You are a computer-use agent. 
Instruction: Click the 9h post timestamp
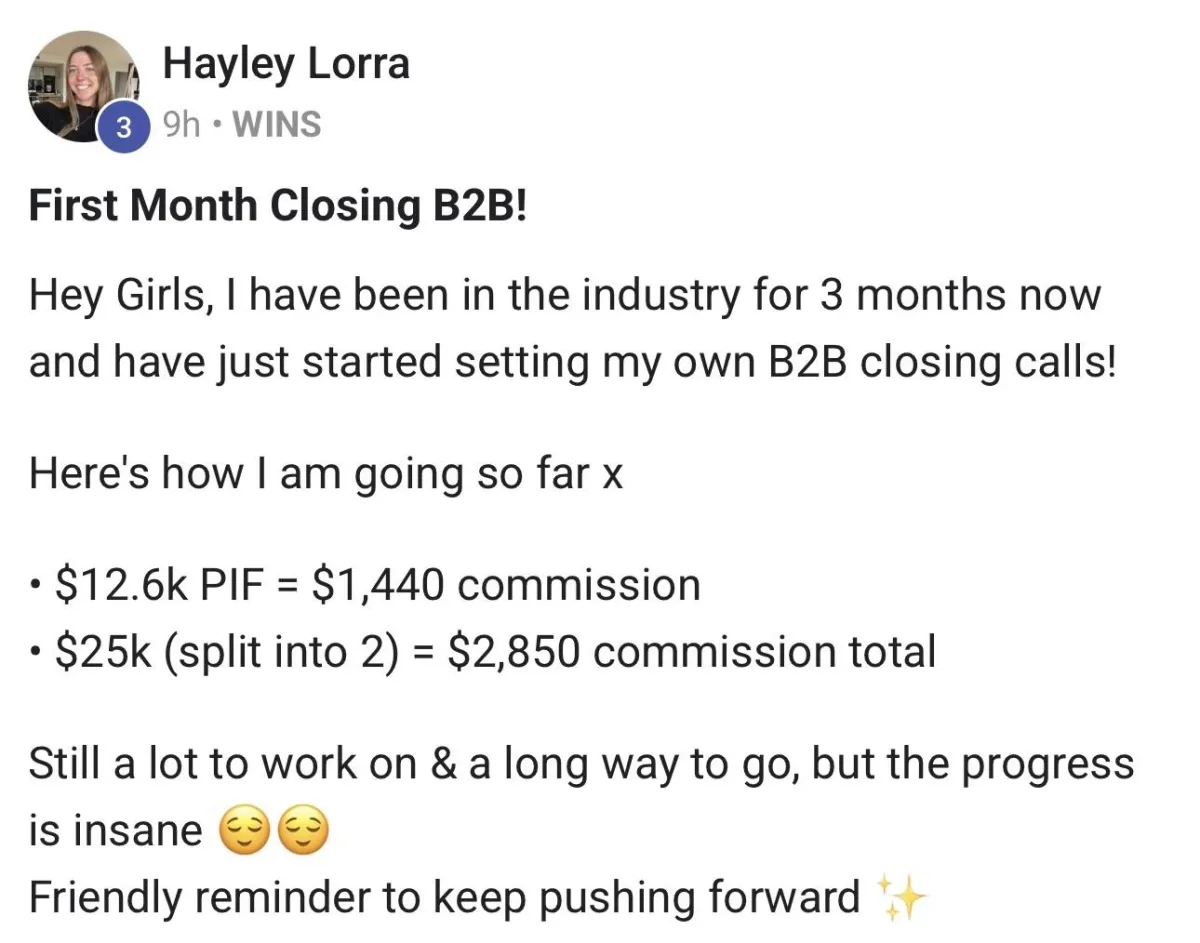181,126
